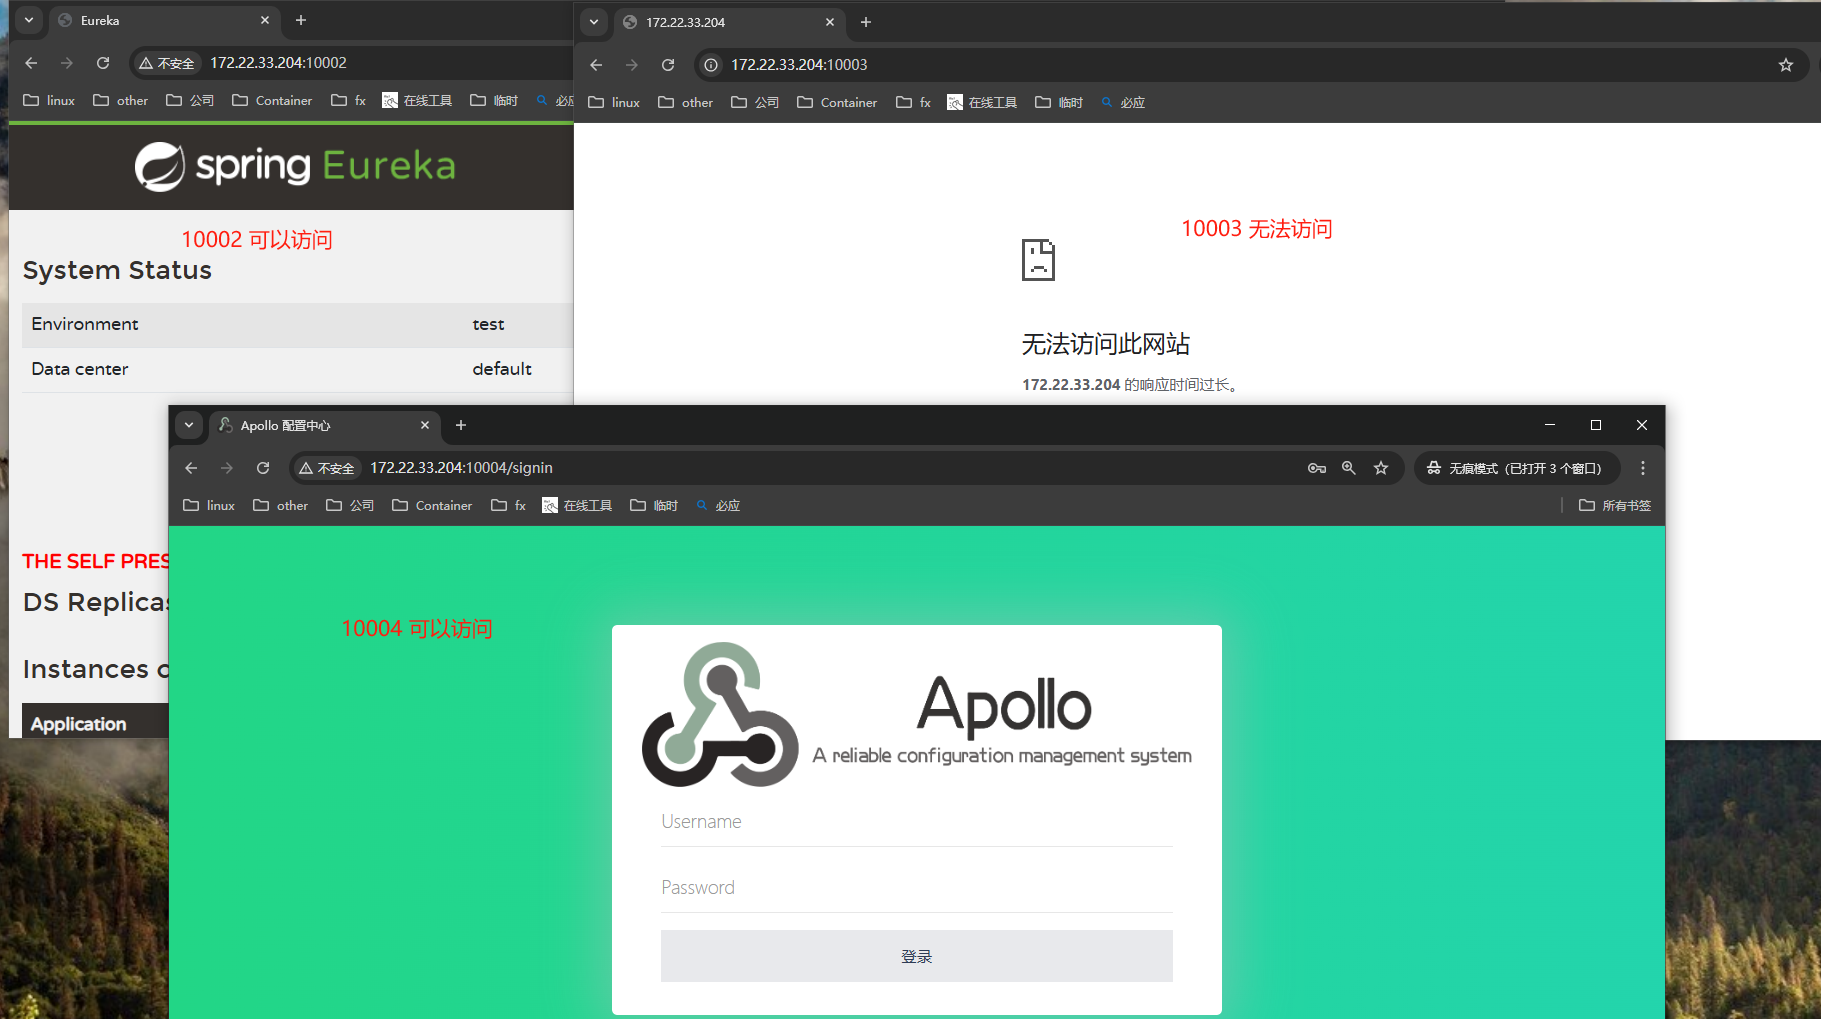Viewport: 1821px width, 1019px height.
Task: Open the tab search dropdown in the Apollo window
Action: pos(190,425)
